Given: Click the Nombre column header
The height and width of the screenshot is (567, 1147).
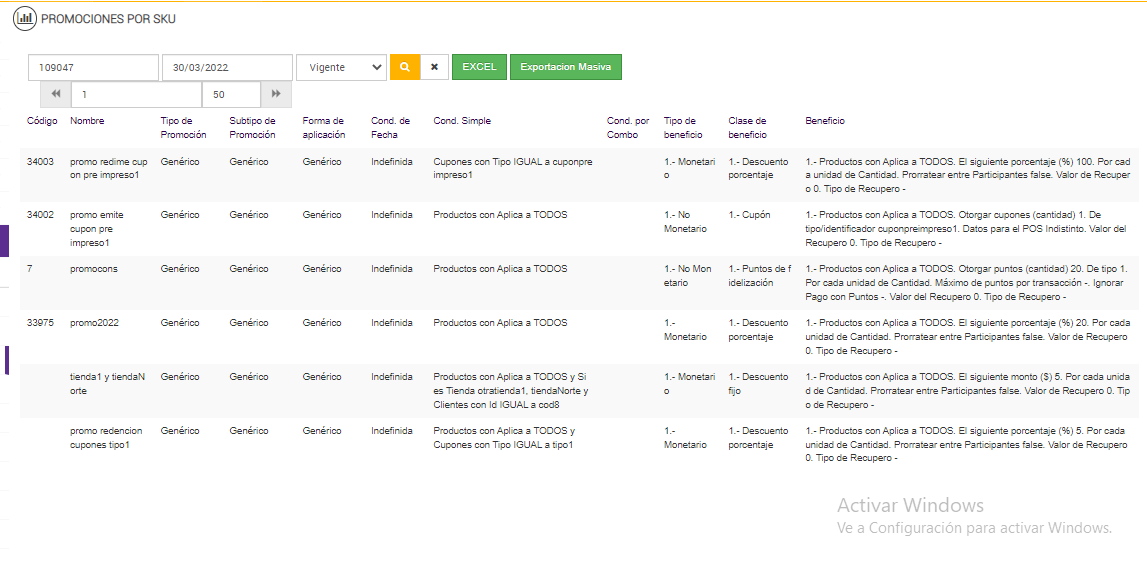Looking at the screenshot, I should tap(87, 121).
